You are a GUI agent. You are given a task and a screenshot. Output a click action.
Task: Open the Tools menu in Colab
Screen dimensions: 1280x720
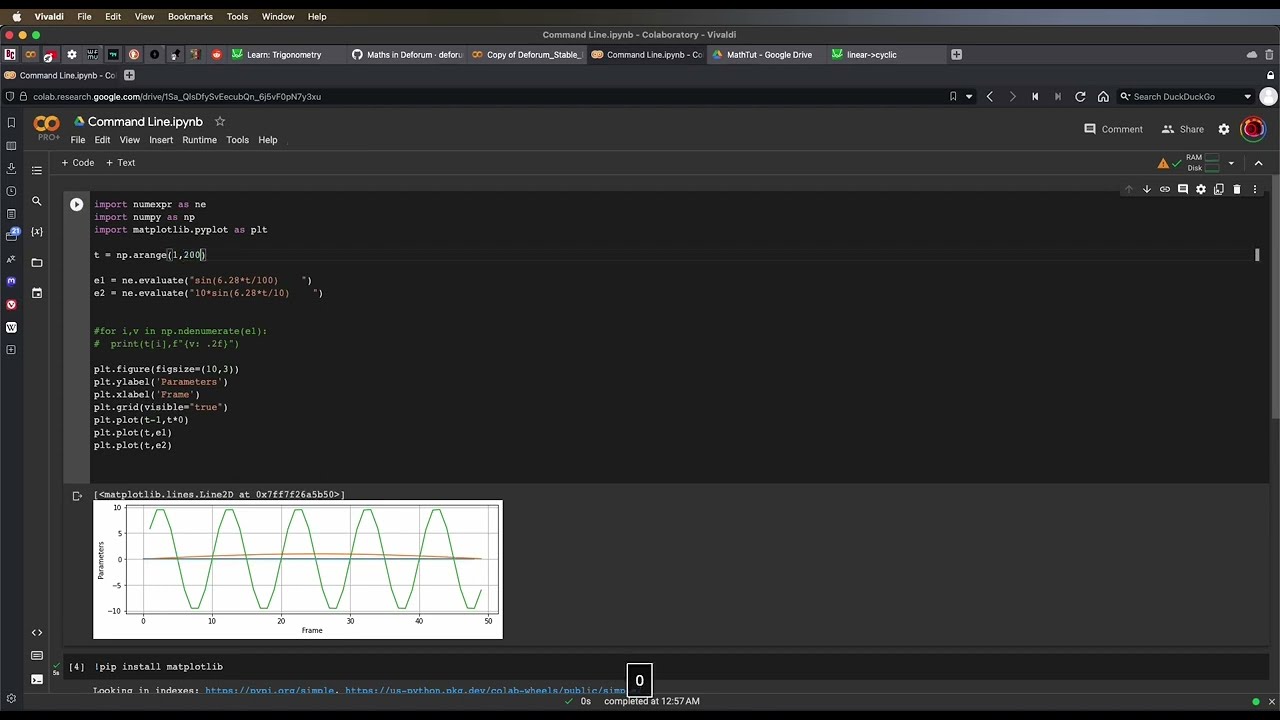pos(237,140)
